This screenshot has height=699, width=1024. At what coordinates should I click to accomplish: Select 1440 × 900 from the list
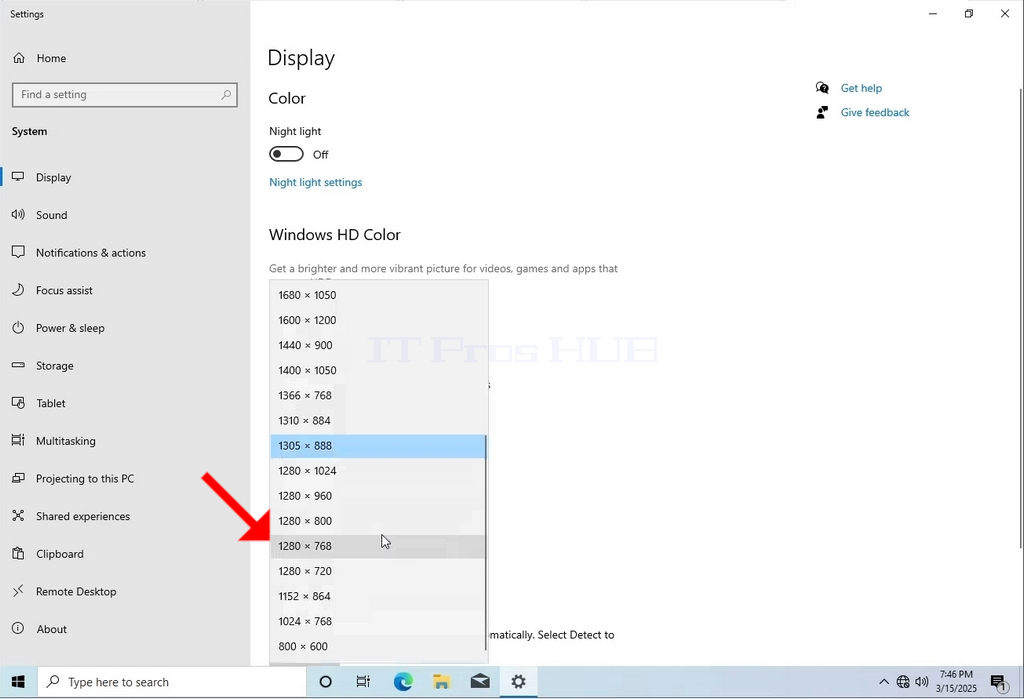(x=378, y=346)
